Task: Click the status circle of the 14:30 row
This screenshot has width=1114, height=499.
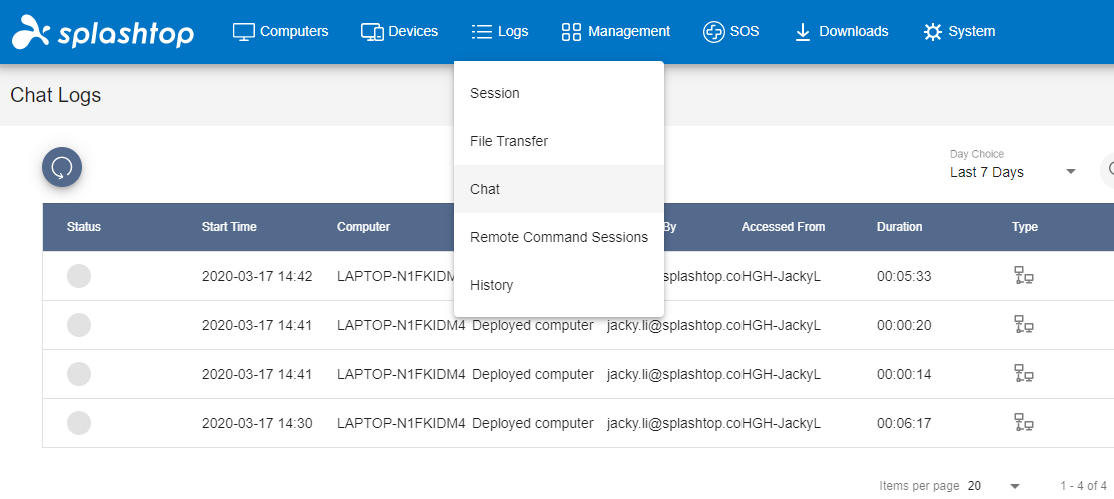Action: pos(79,423)
